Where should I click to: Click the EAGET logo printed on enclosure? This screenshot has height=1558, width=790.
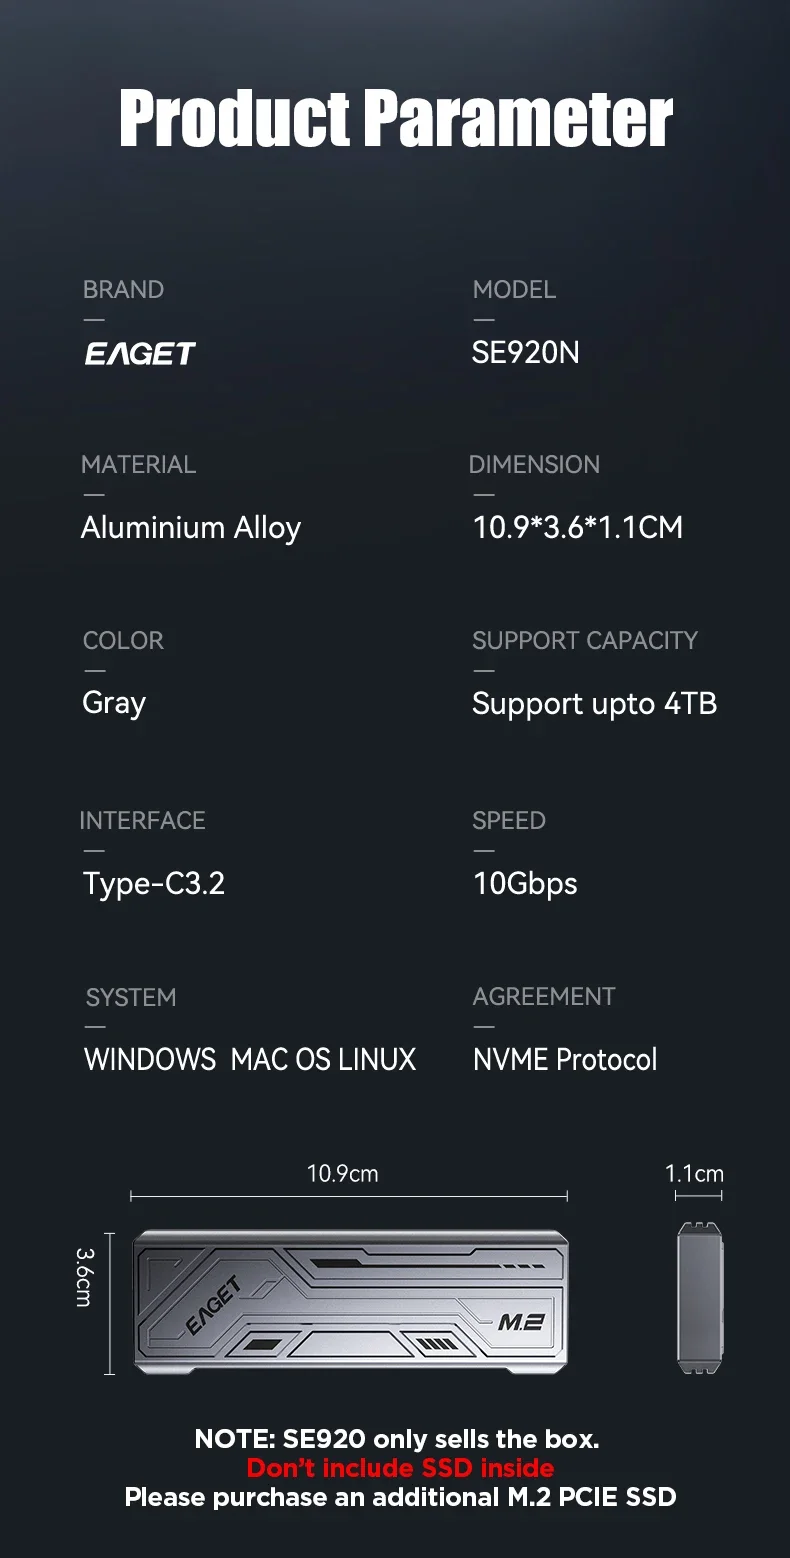[x=214, y=1307]
